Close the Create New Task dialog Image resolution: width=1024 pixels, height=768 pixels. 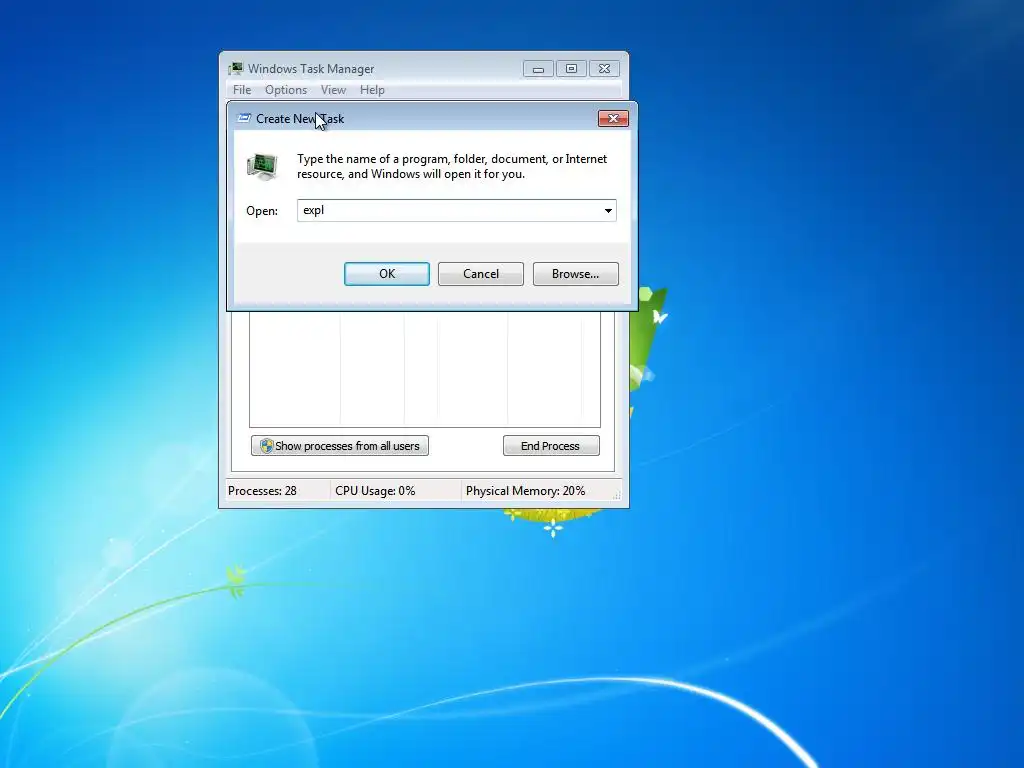[x=613, y=118]
